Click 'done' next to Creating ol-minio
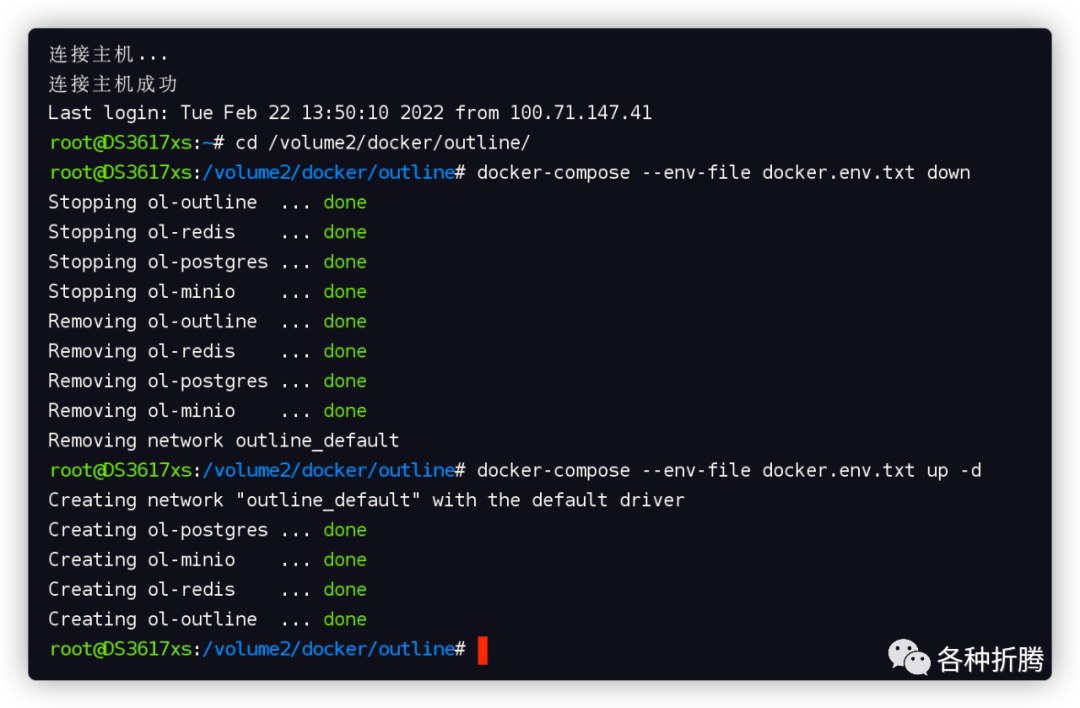The height and width of the screenshot is (708, 1080). pyautogui.click(x=345, y=559)
